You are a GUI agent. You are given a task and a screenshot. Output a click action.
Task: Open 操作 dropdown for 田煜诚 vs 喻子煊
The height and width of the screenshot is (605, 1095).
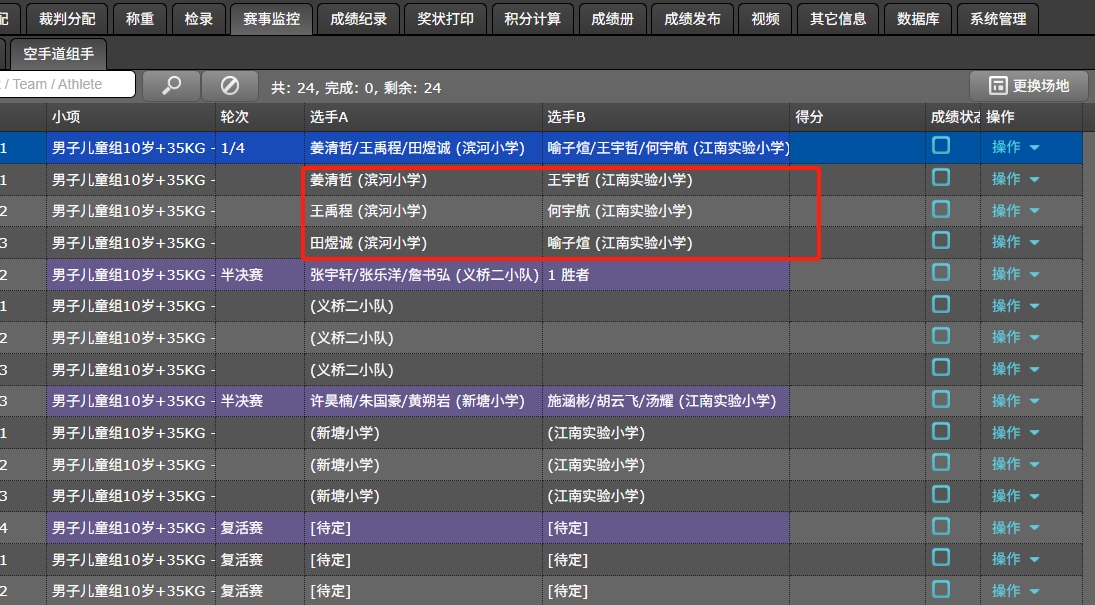(x=1015, y=242)
